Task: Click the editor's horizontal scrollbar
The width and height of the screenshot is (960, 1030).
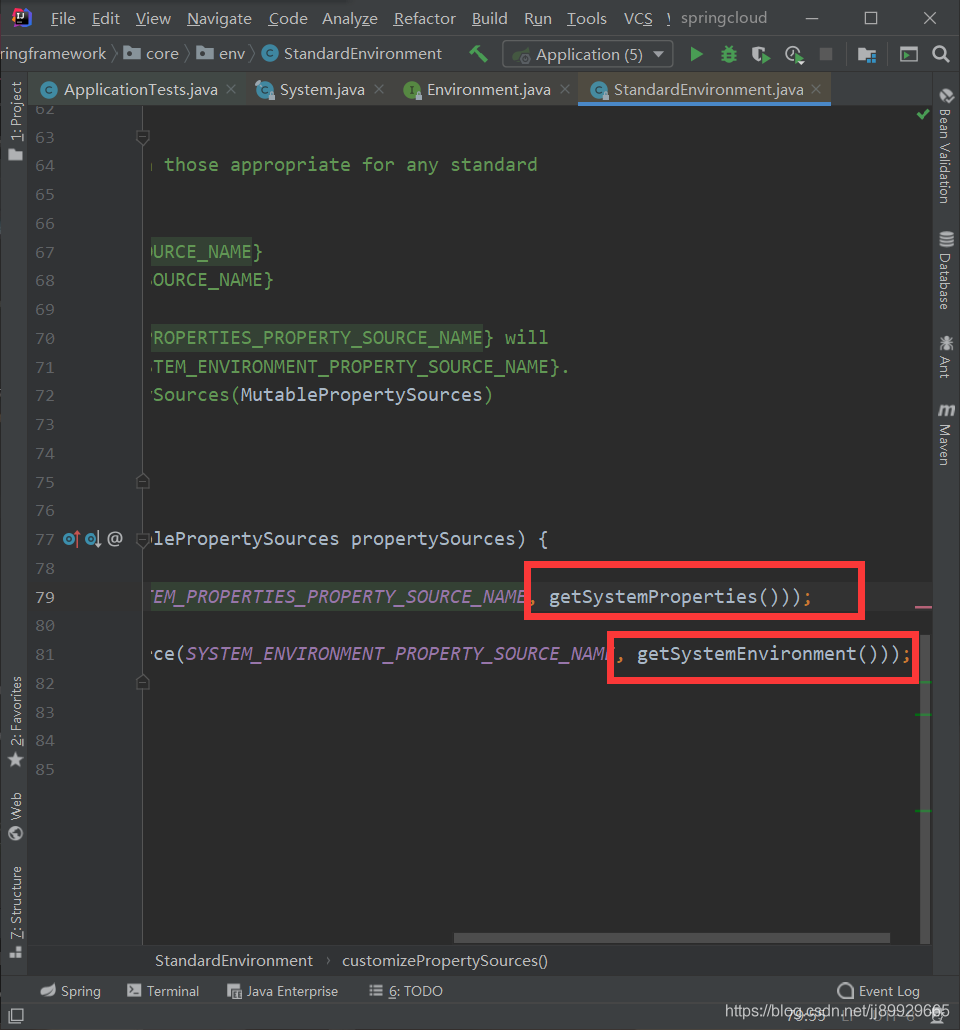Action: [x=672, y=937]
